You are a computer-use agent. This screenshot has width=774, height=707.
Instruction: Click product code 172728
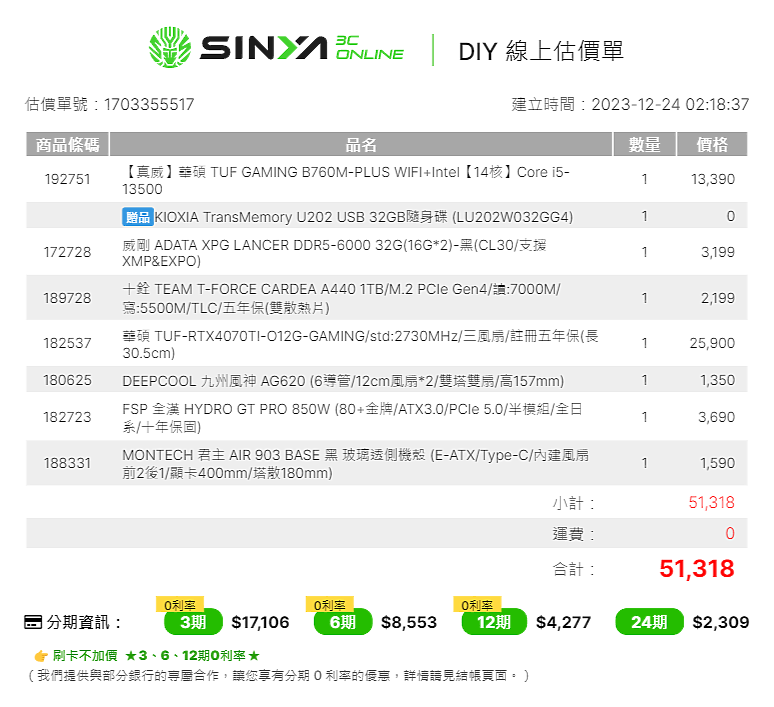pyautogui.click(x=68, y=252)
